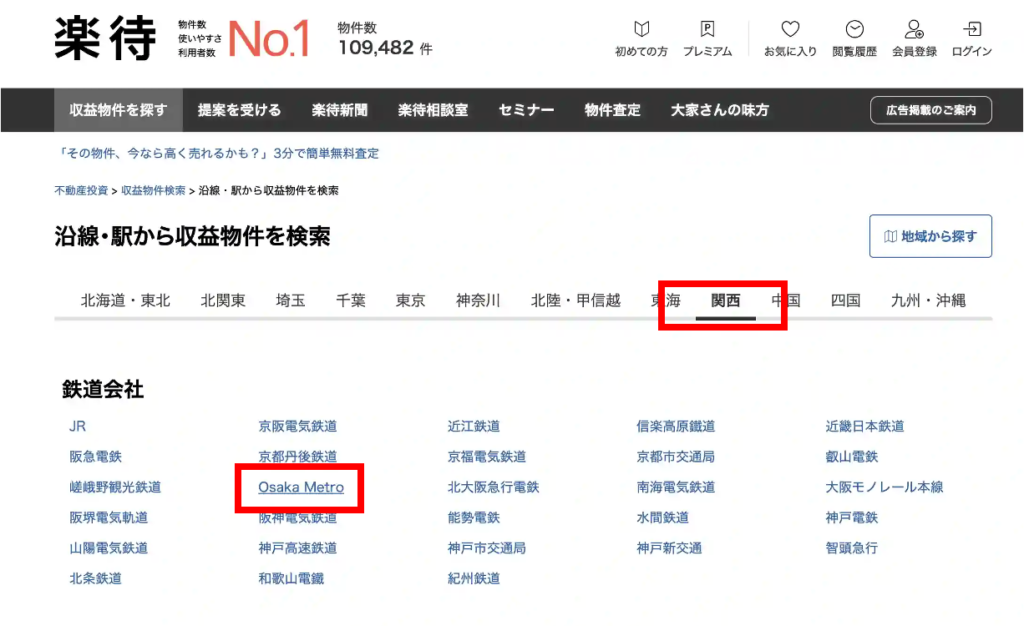This screenshot has width=1024, height=626.
Task: Switch to 九州・沖縄 tab
Action: [x=928, y=300]
